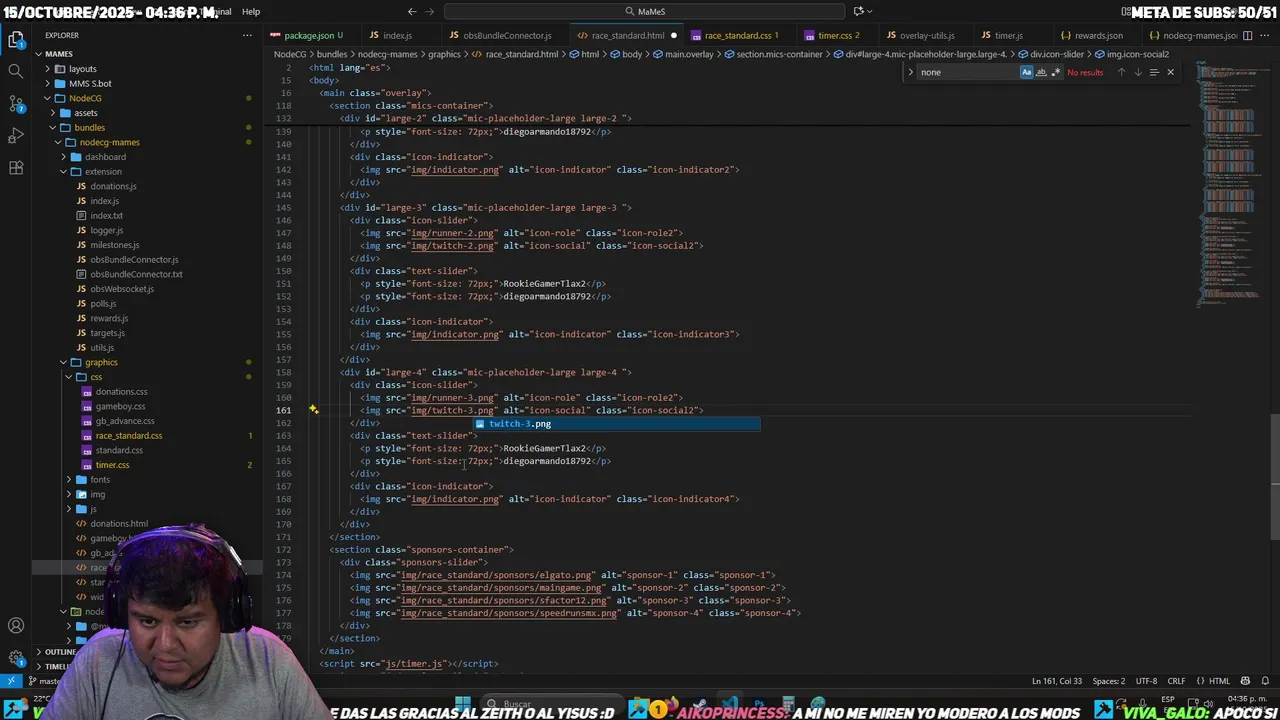Click the Windows Start button
1280x720 pixels.
click(463, 704)
